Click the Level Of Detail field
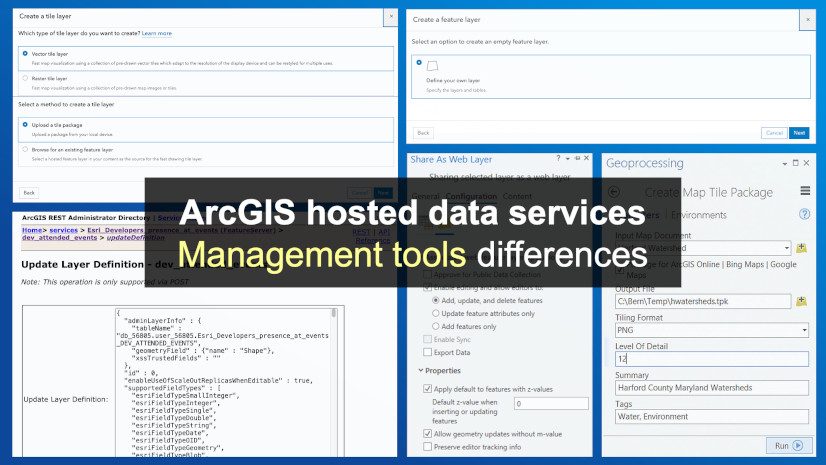This screenshot has width=826, height=465. 712,359
